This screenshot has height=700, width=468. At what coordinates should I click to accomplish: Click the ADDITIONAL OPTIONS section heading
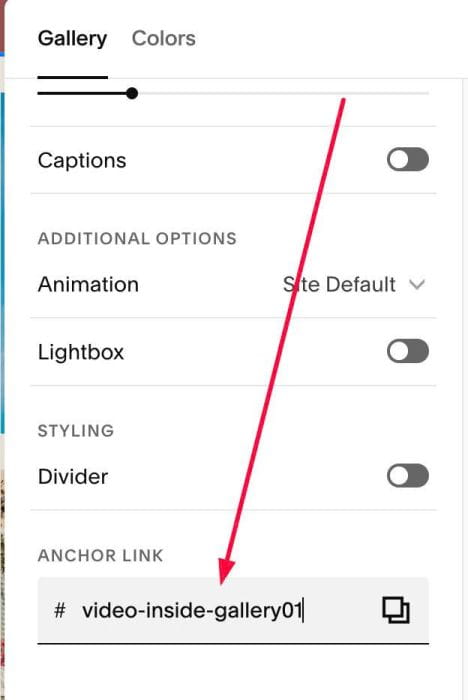click(x=137, y=238)
